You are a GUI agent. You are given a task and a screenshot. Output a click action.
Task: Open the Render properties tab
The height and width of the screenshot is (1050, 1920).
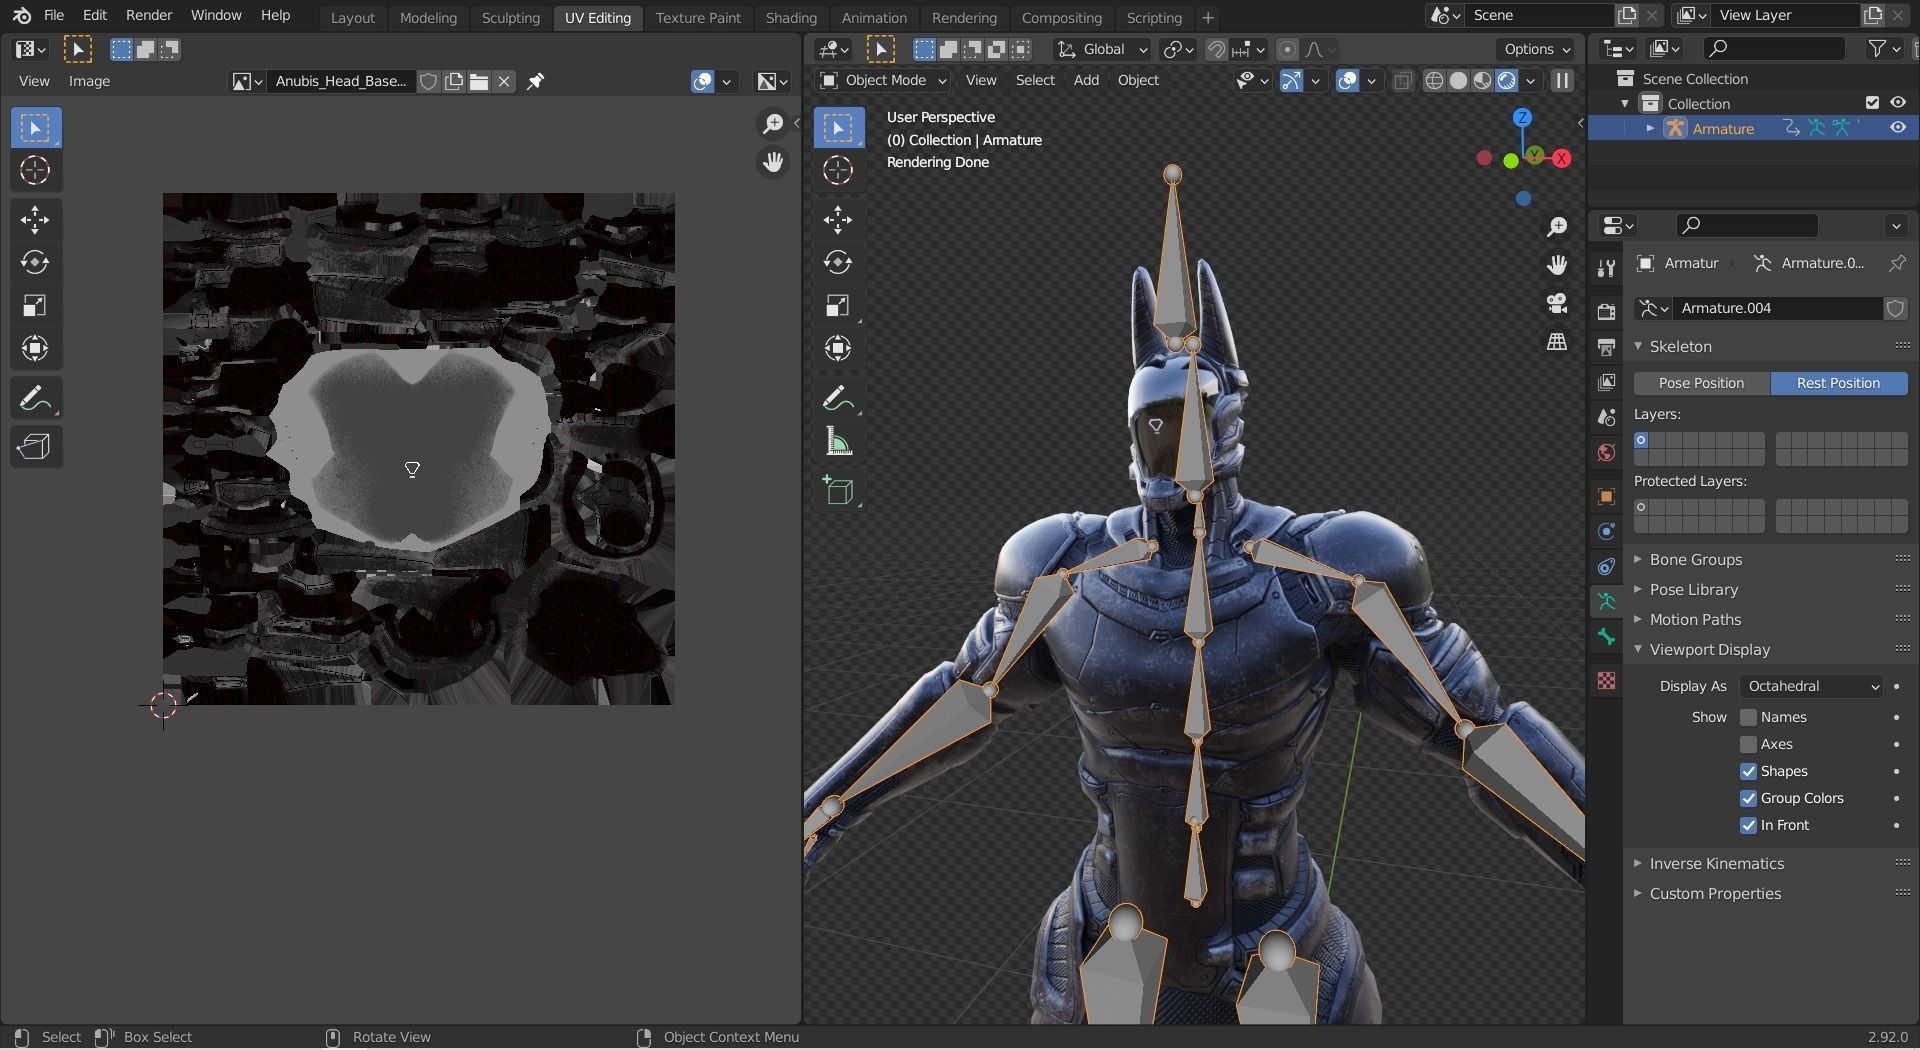[1606, 311]
